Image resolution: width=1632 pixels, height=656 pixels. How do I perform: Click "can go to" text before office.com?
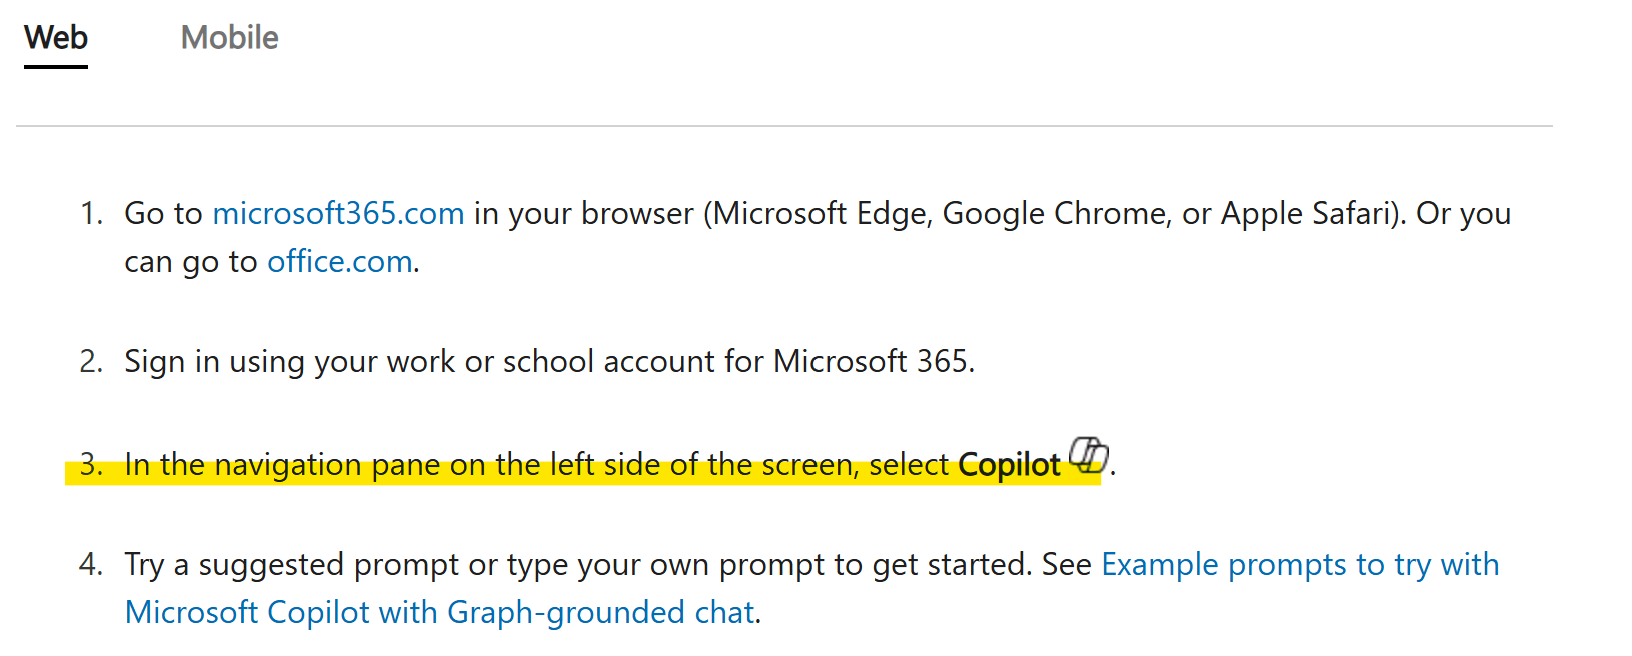click(191, 261)
